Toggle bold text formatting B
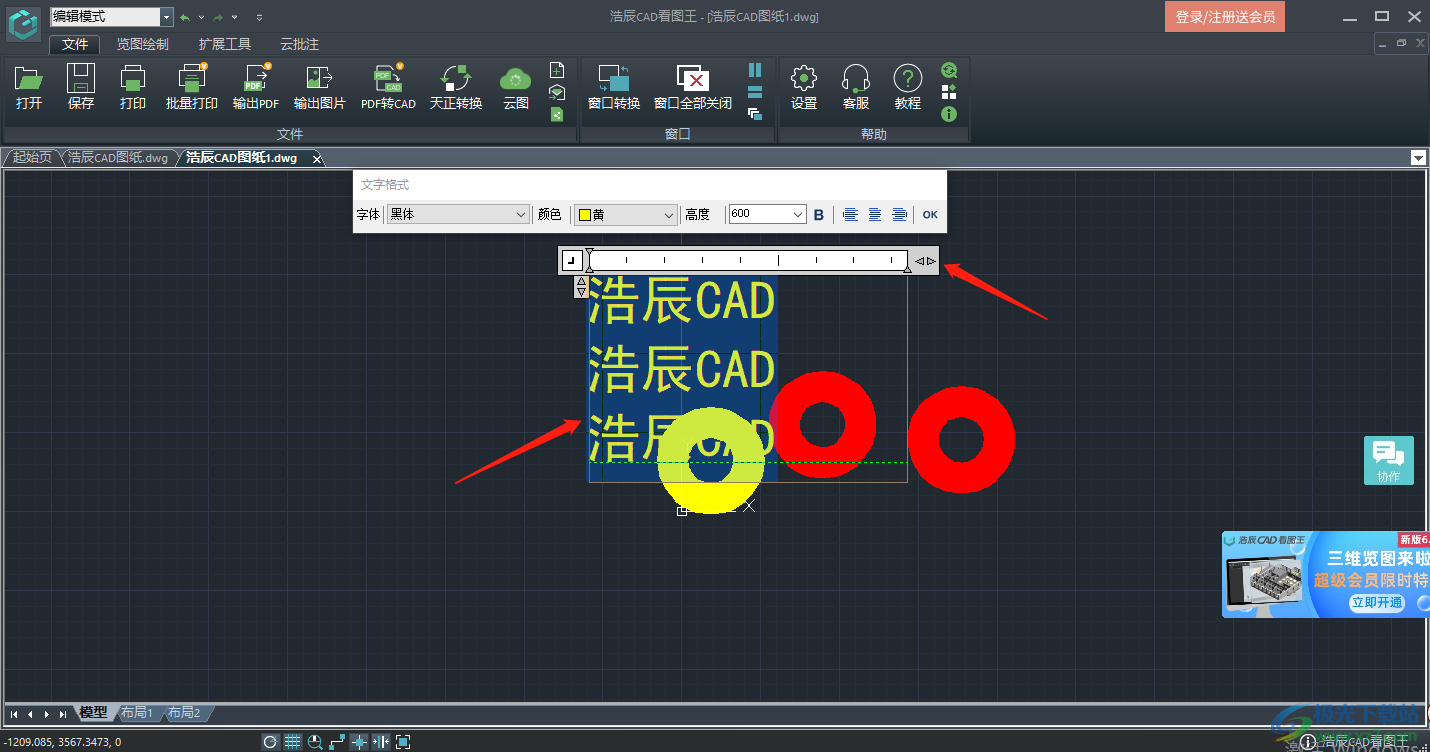Viewport: 1430px width, 752px height. coord(819,215)
